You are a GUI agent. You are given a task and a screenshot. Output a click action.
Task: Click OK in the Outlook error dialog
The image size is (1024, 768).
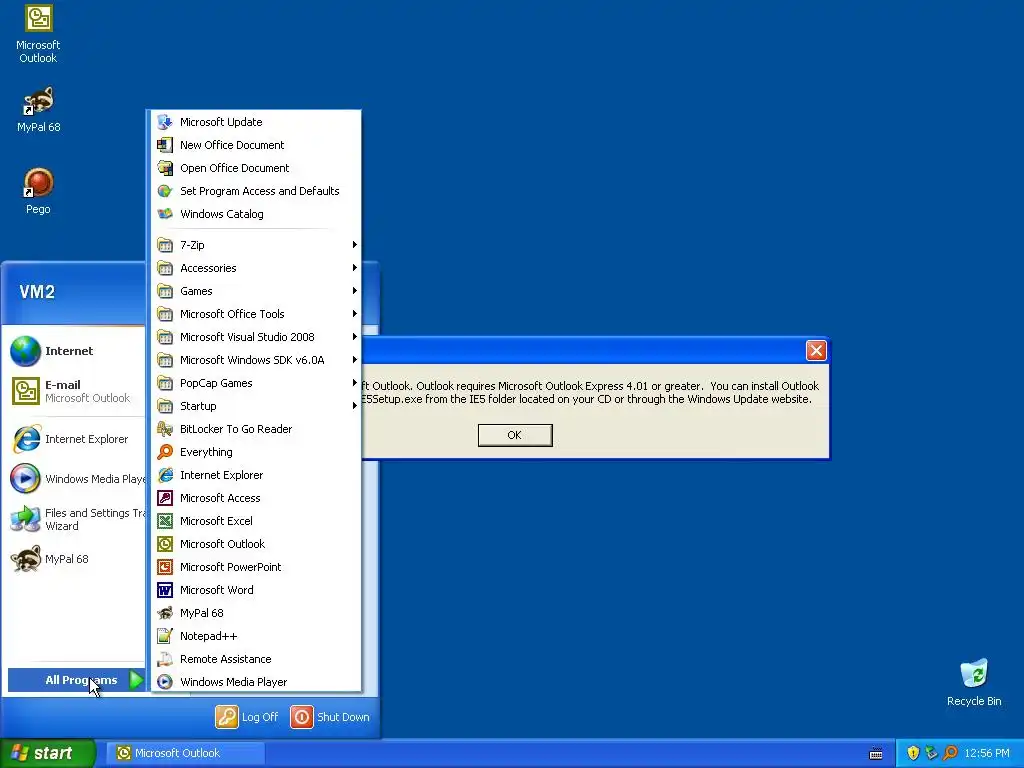coord(515,435)
